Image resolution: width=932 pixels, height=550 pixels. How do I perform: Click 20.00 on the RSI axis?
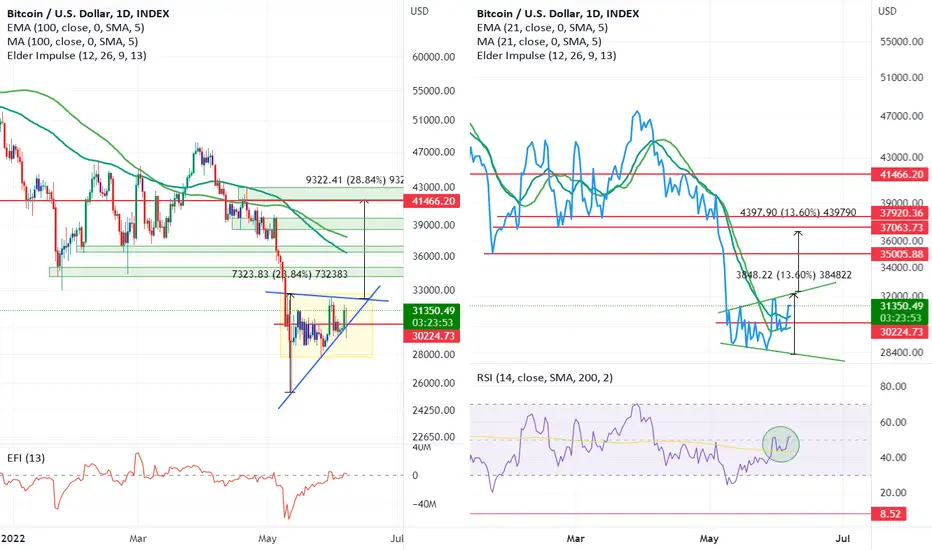coord(893,492)
